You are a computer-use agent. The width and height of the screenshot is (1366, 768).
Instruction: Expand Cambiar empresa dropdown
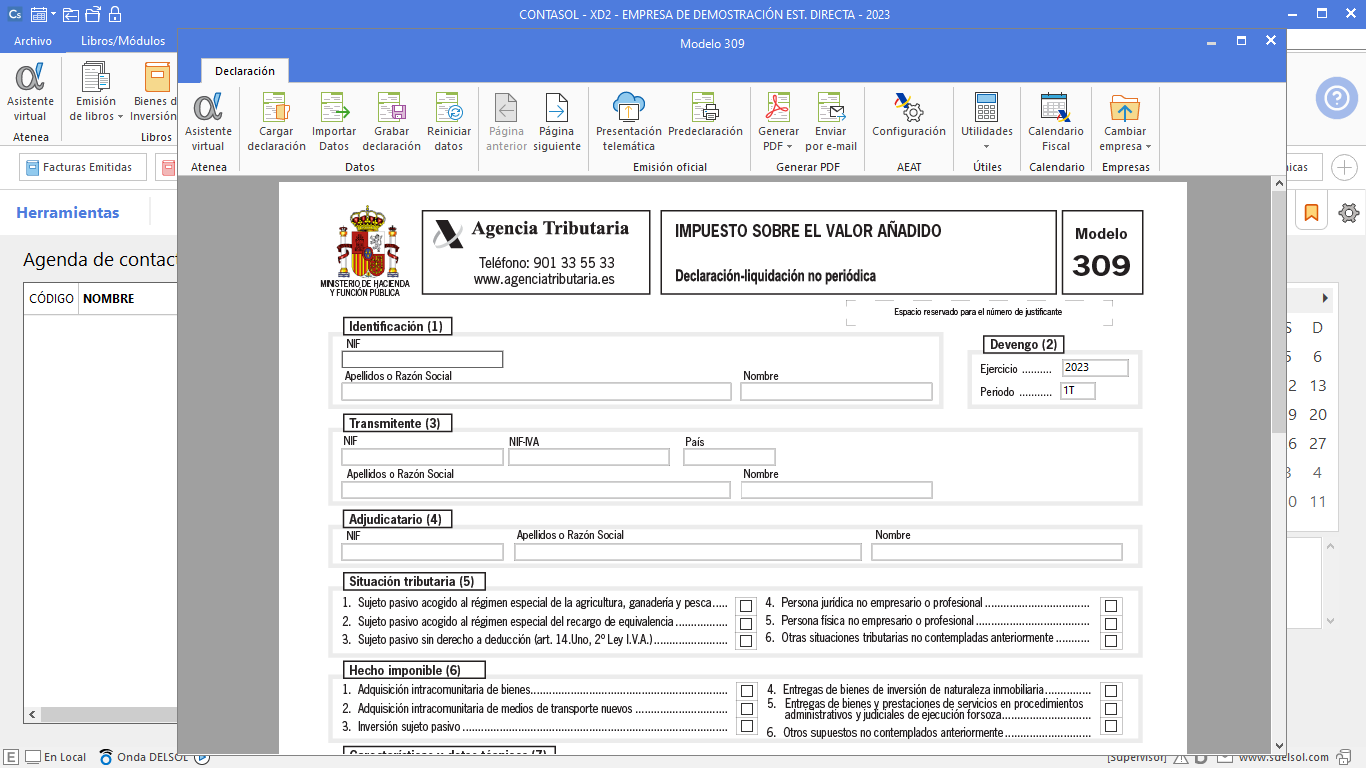[x=1126, y=146]
